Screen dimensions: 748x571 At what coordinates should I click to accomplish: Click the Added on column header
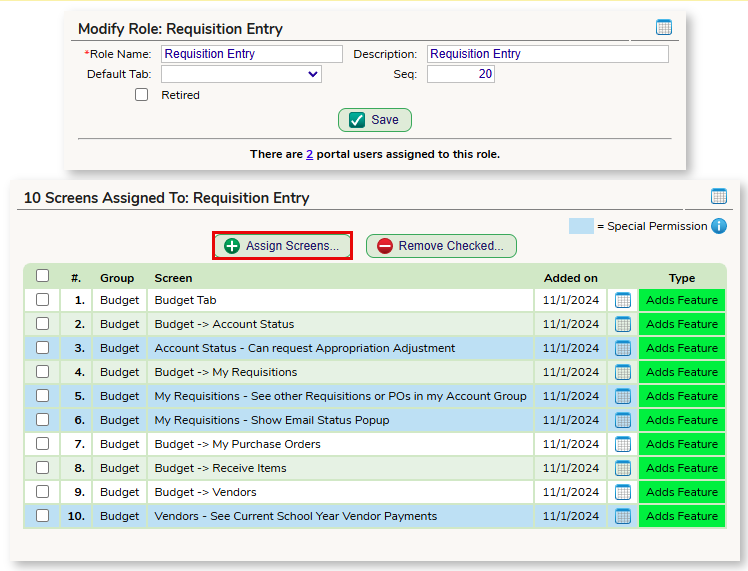571,278
